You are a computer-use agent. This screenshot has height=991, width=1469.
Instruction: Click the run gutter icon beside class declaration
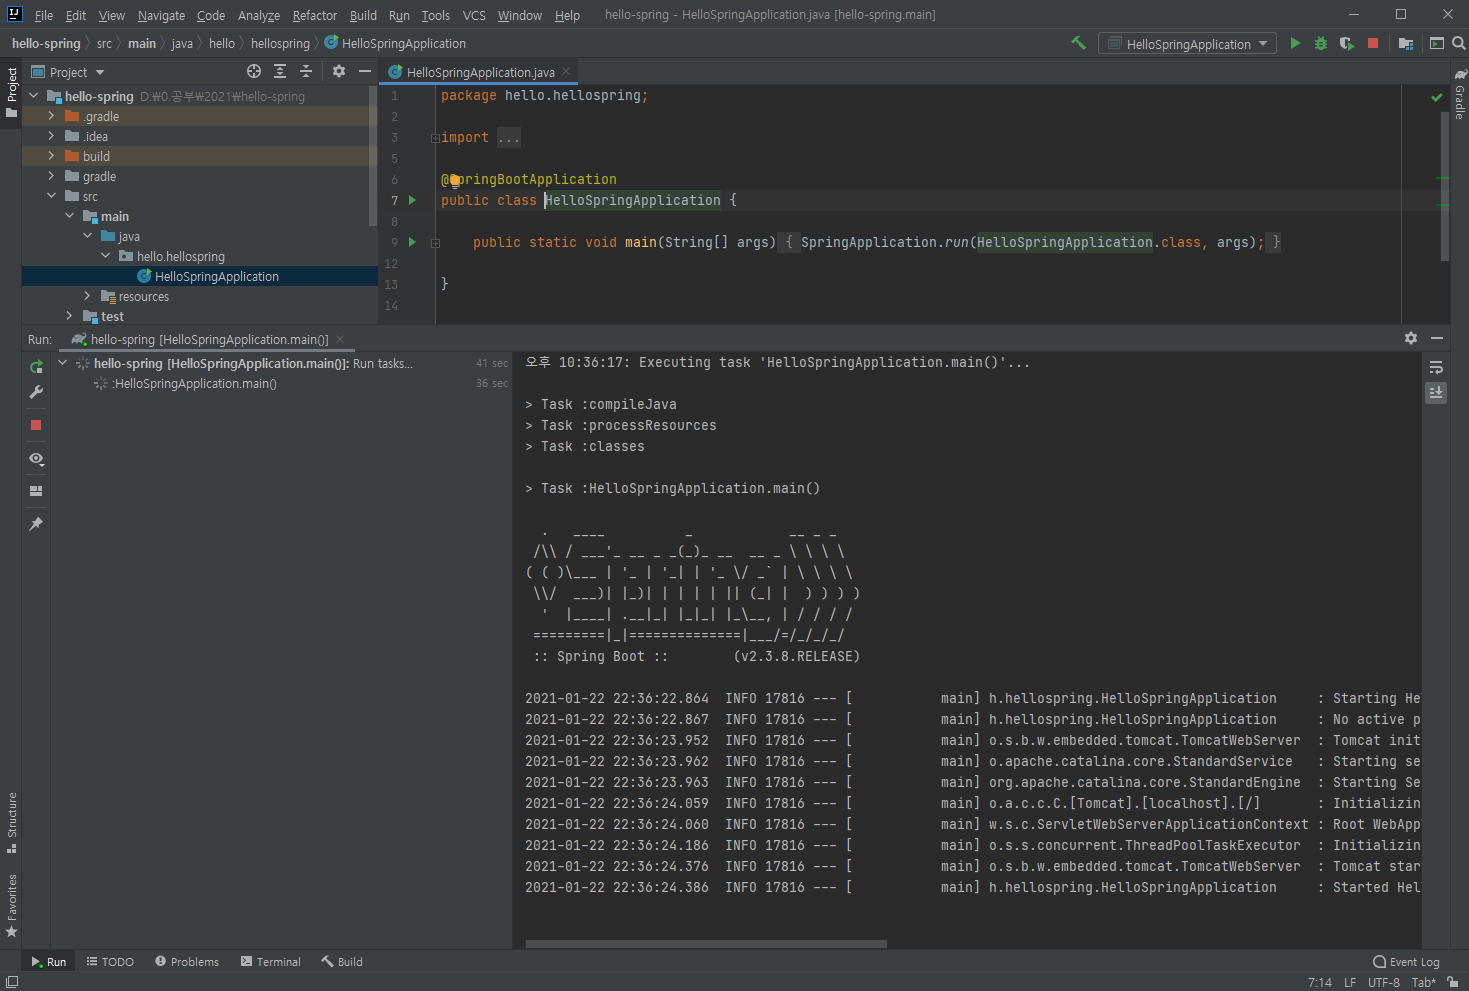pyautogui.click(x=412, y=200)
